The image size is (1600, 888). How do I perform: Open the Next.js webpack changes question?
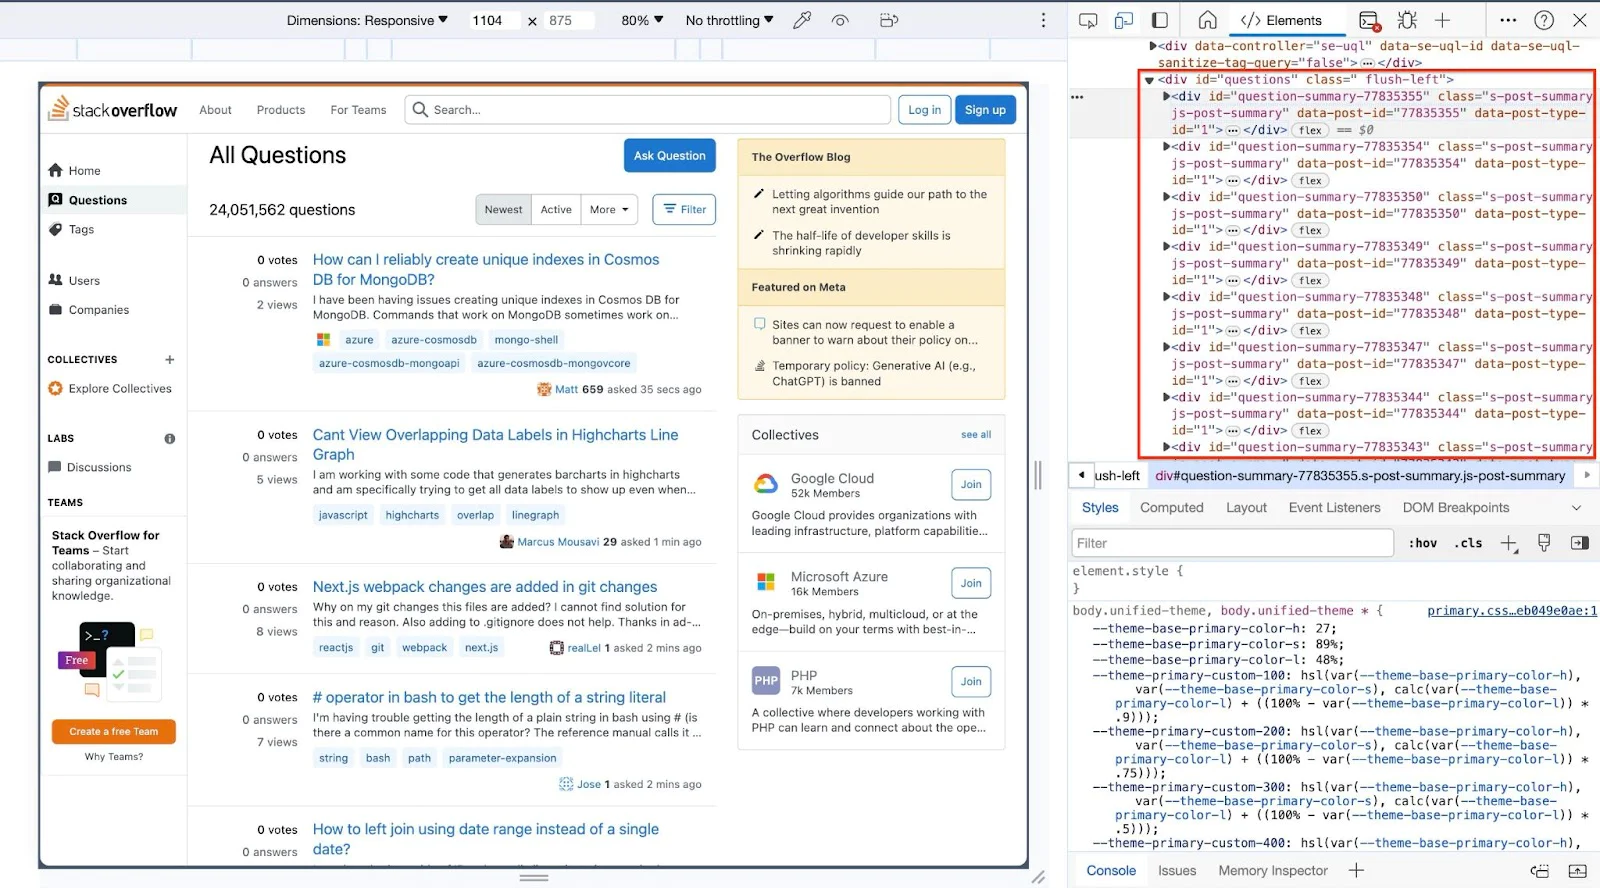tap(485, 587)
